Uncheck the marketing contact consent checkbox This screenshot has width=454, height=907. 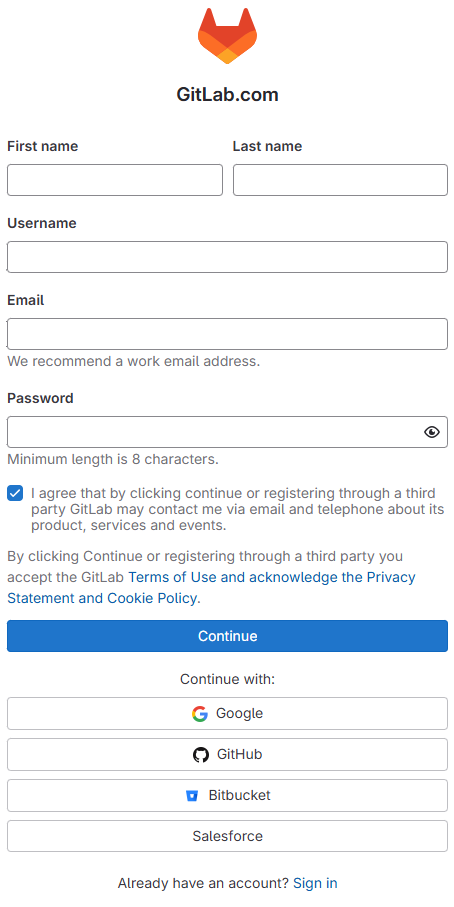15,493
